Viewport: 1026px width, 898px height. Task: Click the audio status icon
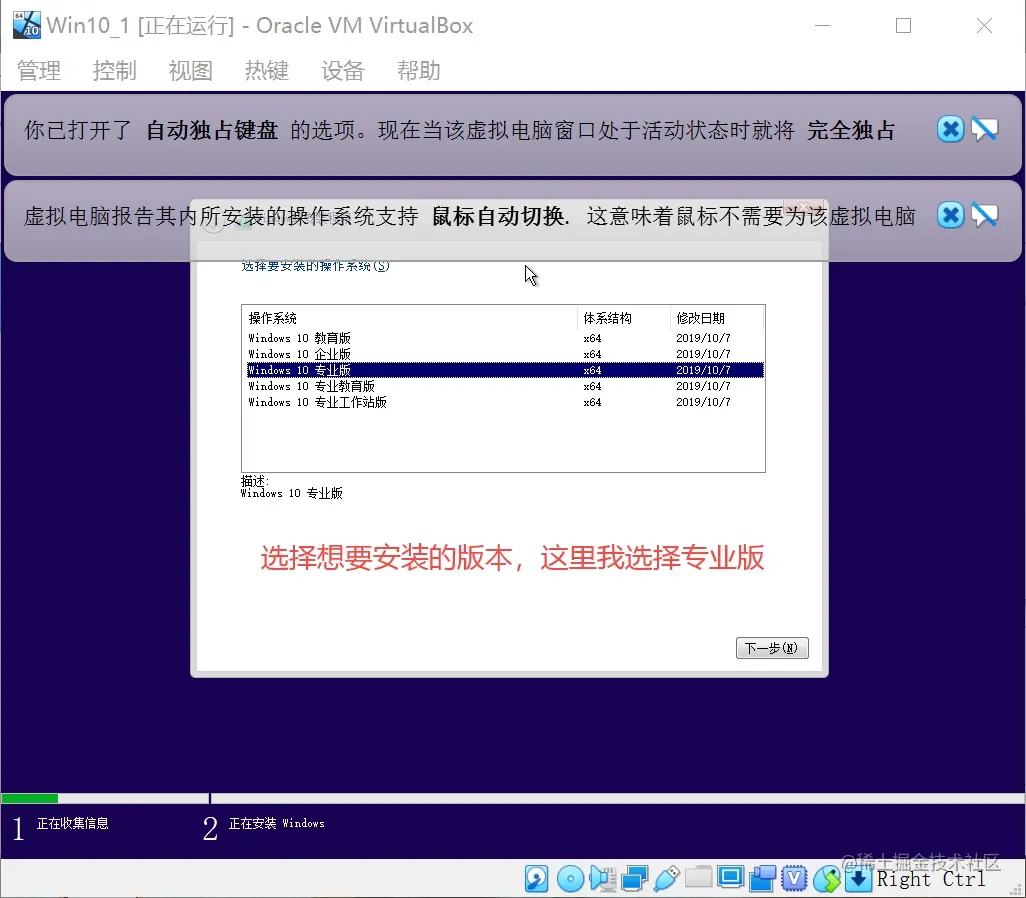point(602,878)
